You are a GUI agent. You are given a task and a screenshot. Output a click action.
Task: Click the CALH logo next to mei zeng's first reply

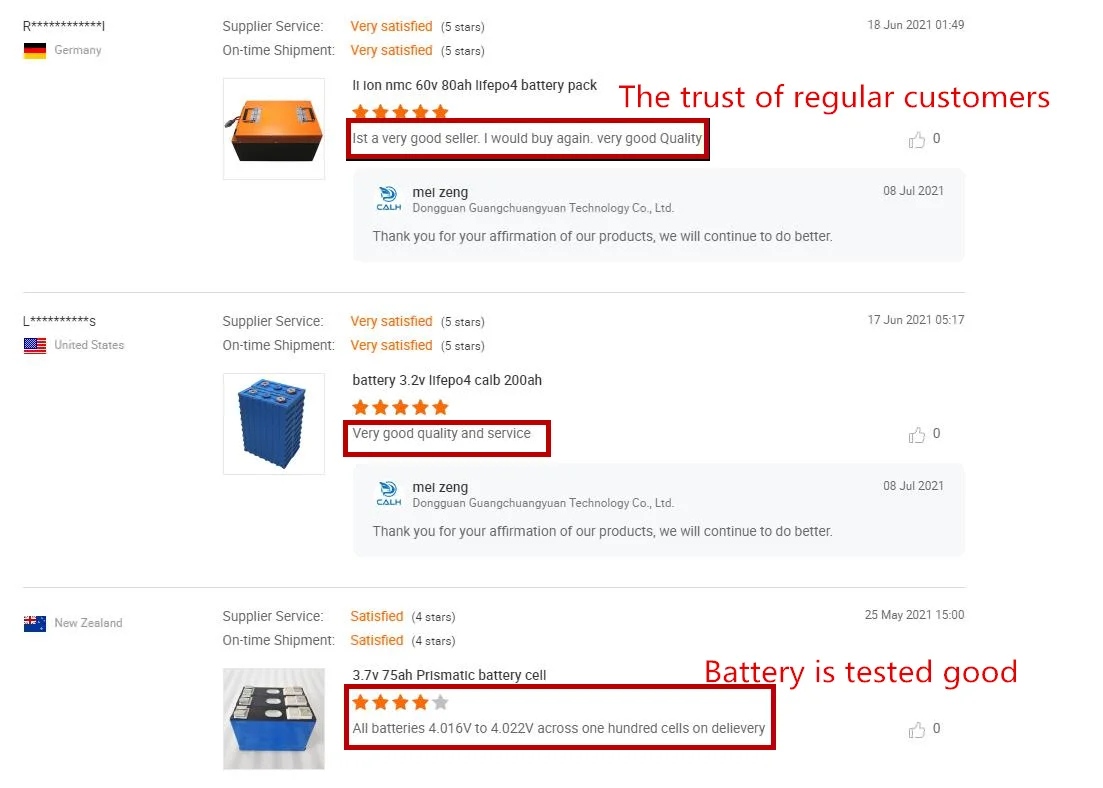click(x=388, y=197)
